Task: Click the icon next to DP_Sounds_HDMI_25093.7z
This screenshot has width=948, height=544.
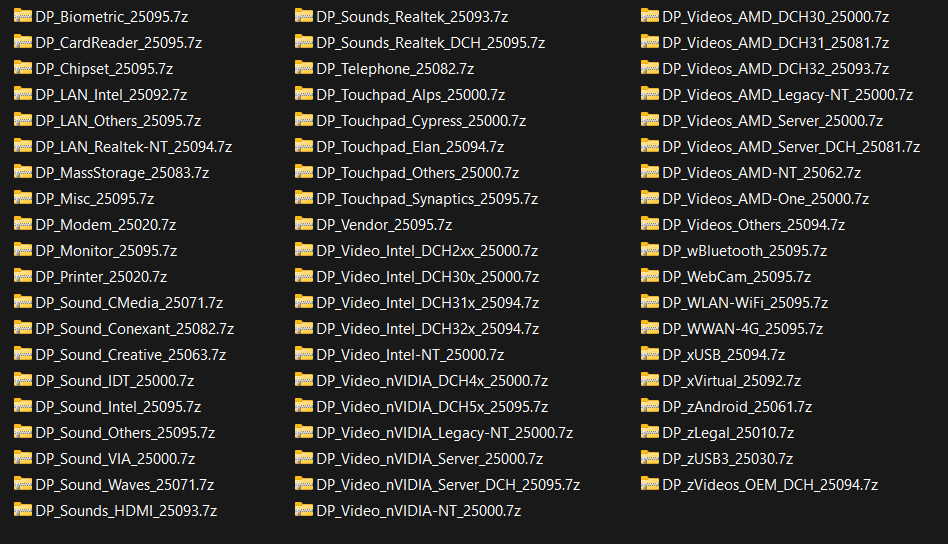Action: tap(22, 510)
